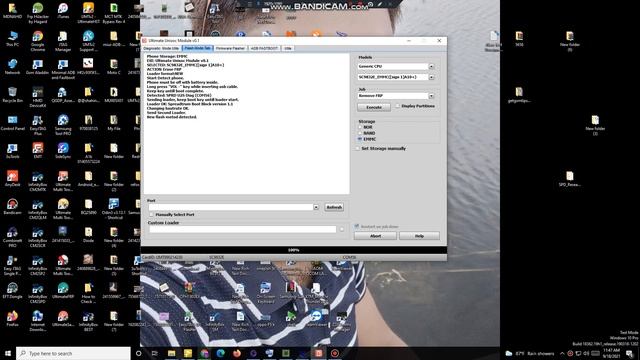Open Cortana circle on taskbar
640x360 pixels.
tap(138, 353)
